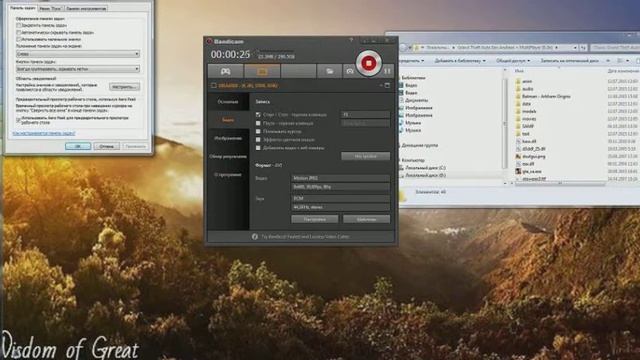The height and width of the screenshot is (360, 640).
Task: Click Customize notification area button
Action: pos(124,87)
